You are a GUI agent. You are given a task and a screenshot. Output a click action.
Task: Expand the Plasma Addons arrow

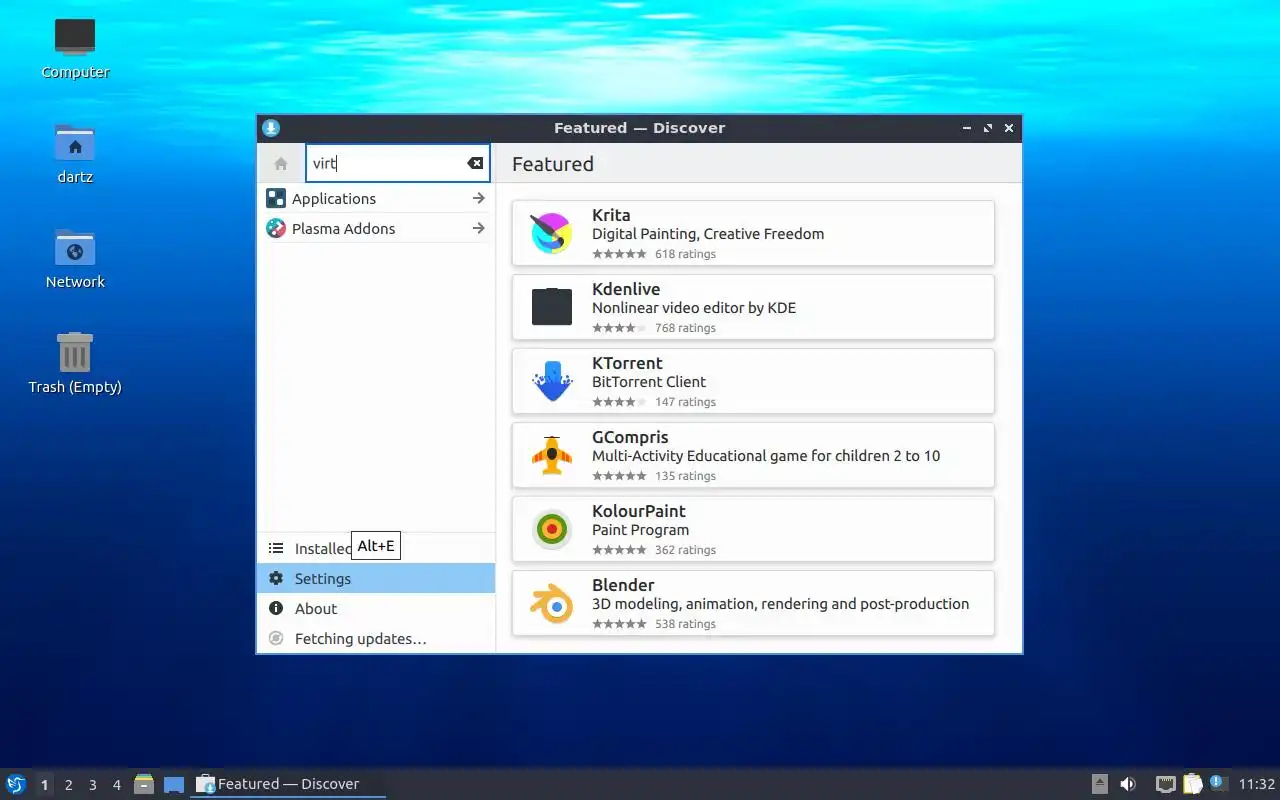[x=479, y=228]
